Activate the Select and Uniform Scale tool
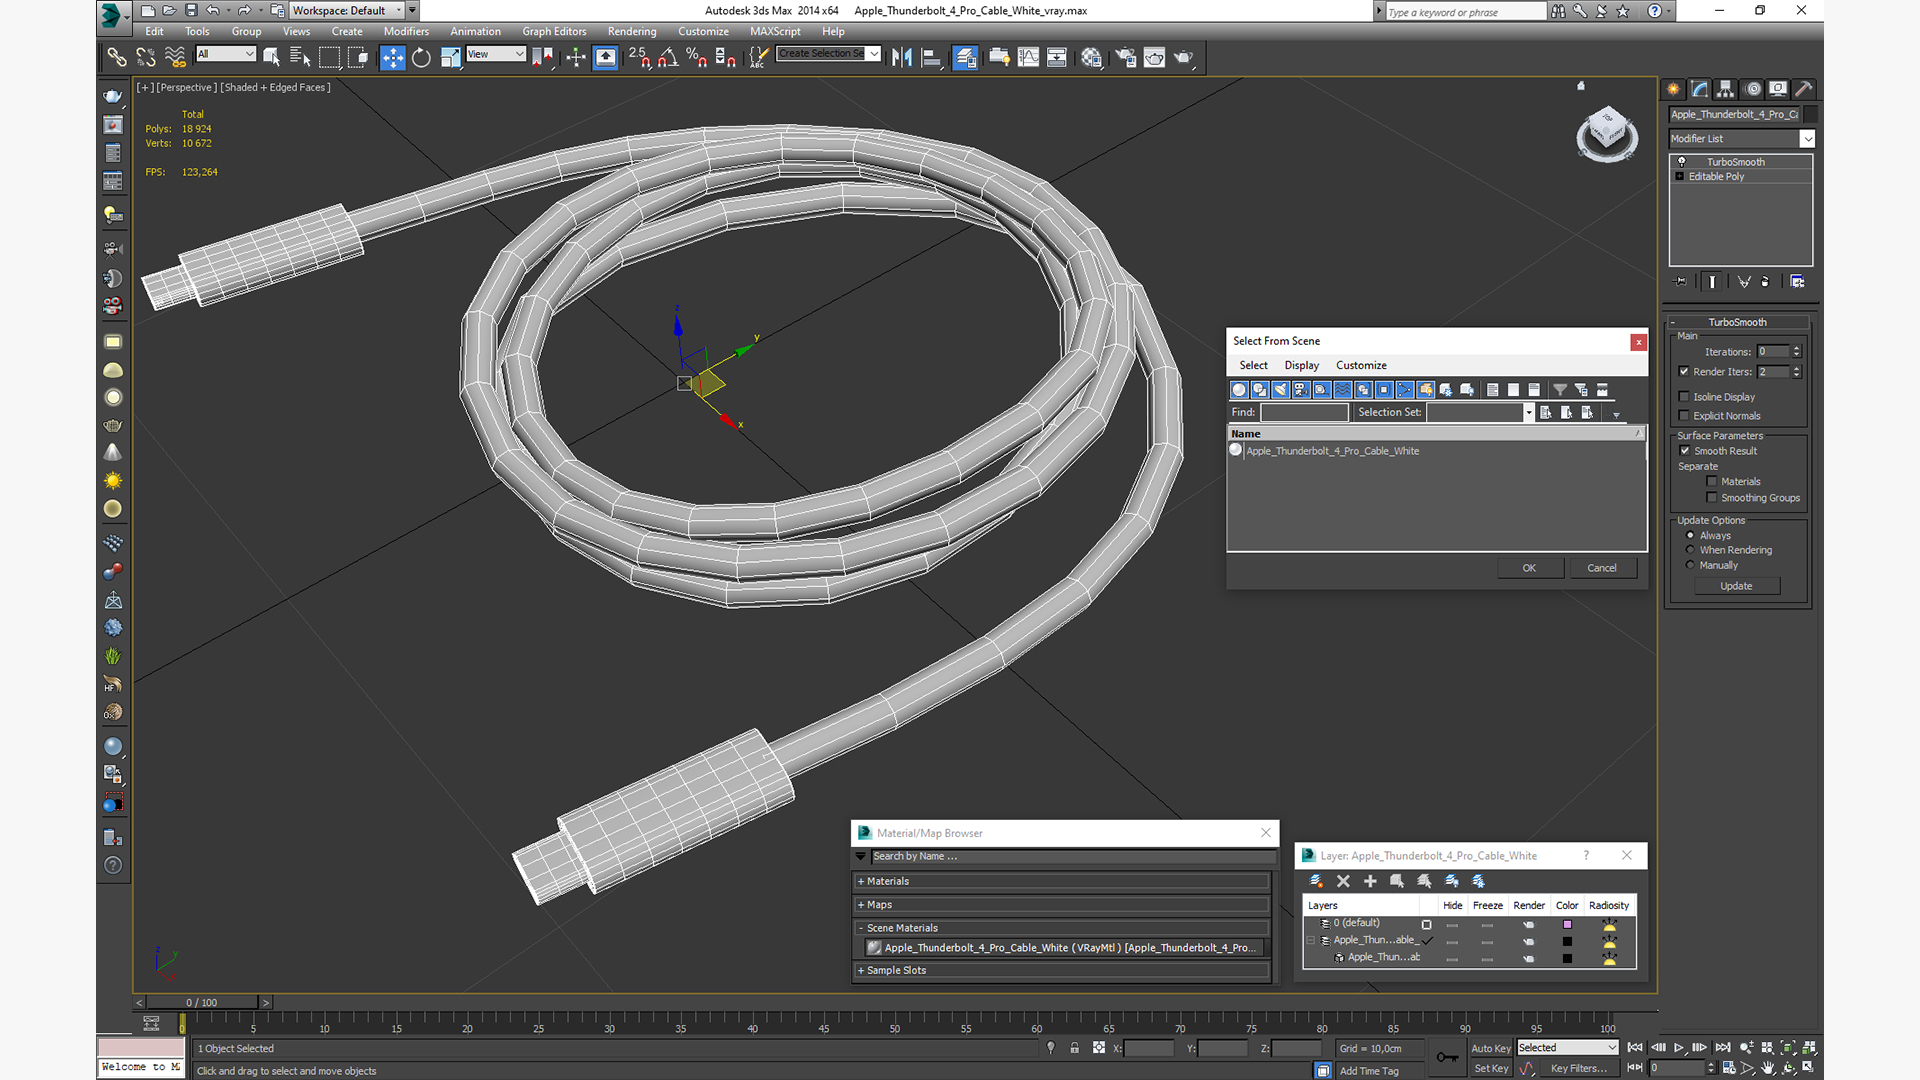The height and width of the screenshot is (1080, 1920). point(450,57)
